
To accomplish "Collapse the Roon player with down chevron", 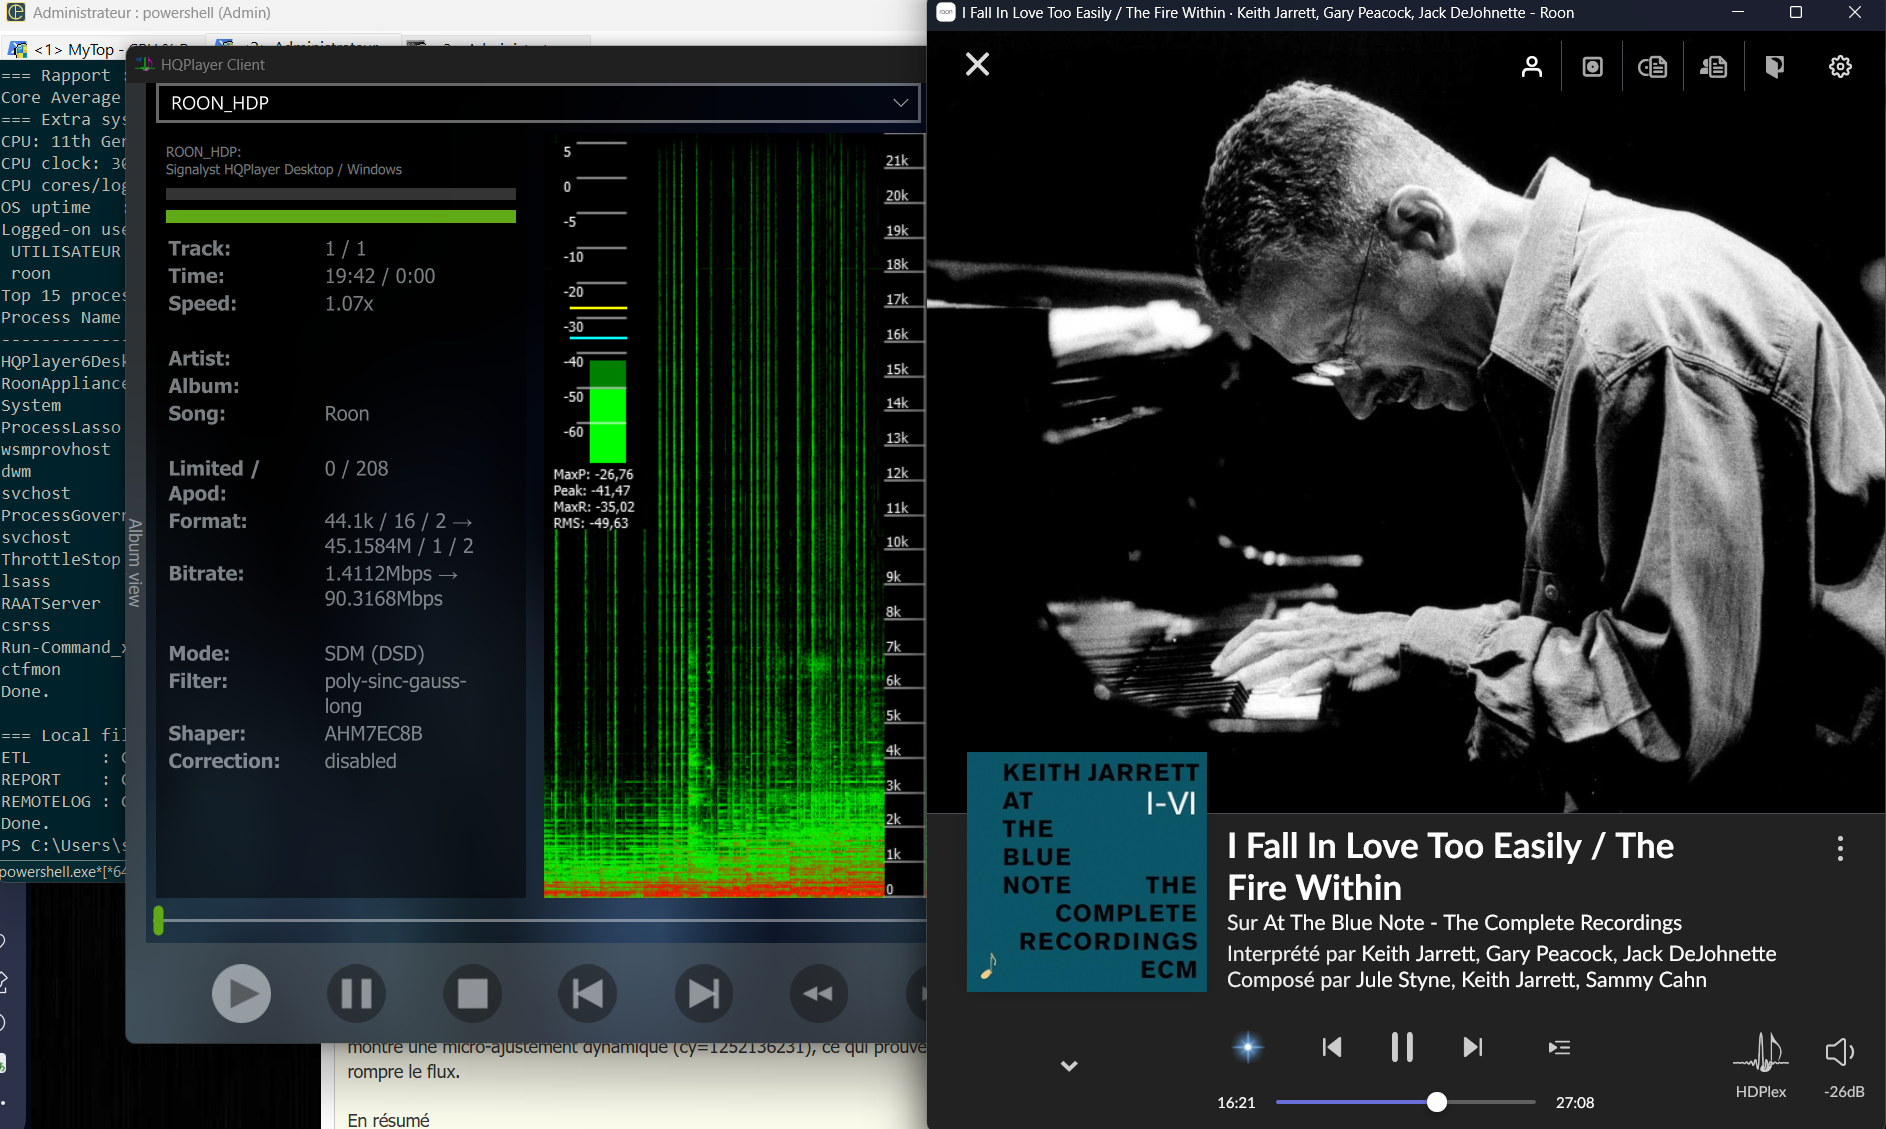I will click(x=1069, y=1066).
